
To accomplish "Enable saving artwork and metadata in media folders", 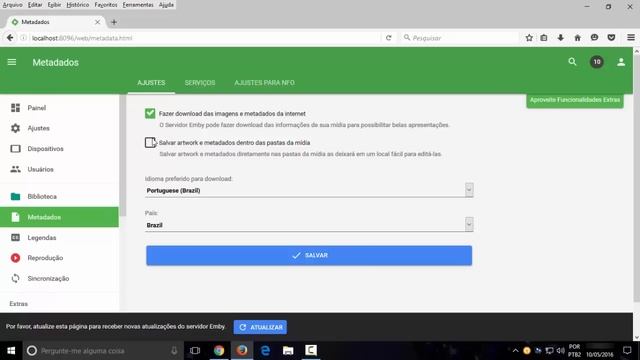I will point(150,142).
